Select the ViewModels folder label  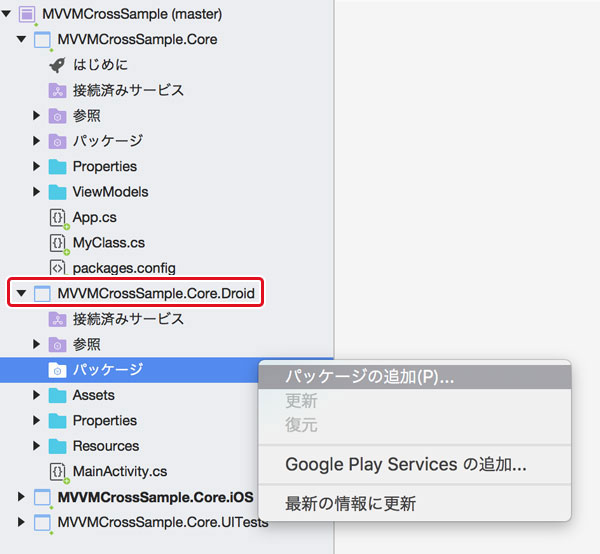(x=110, y=192)
